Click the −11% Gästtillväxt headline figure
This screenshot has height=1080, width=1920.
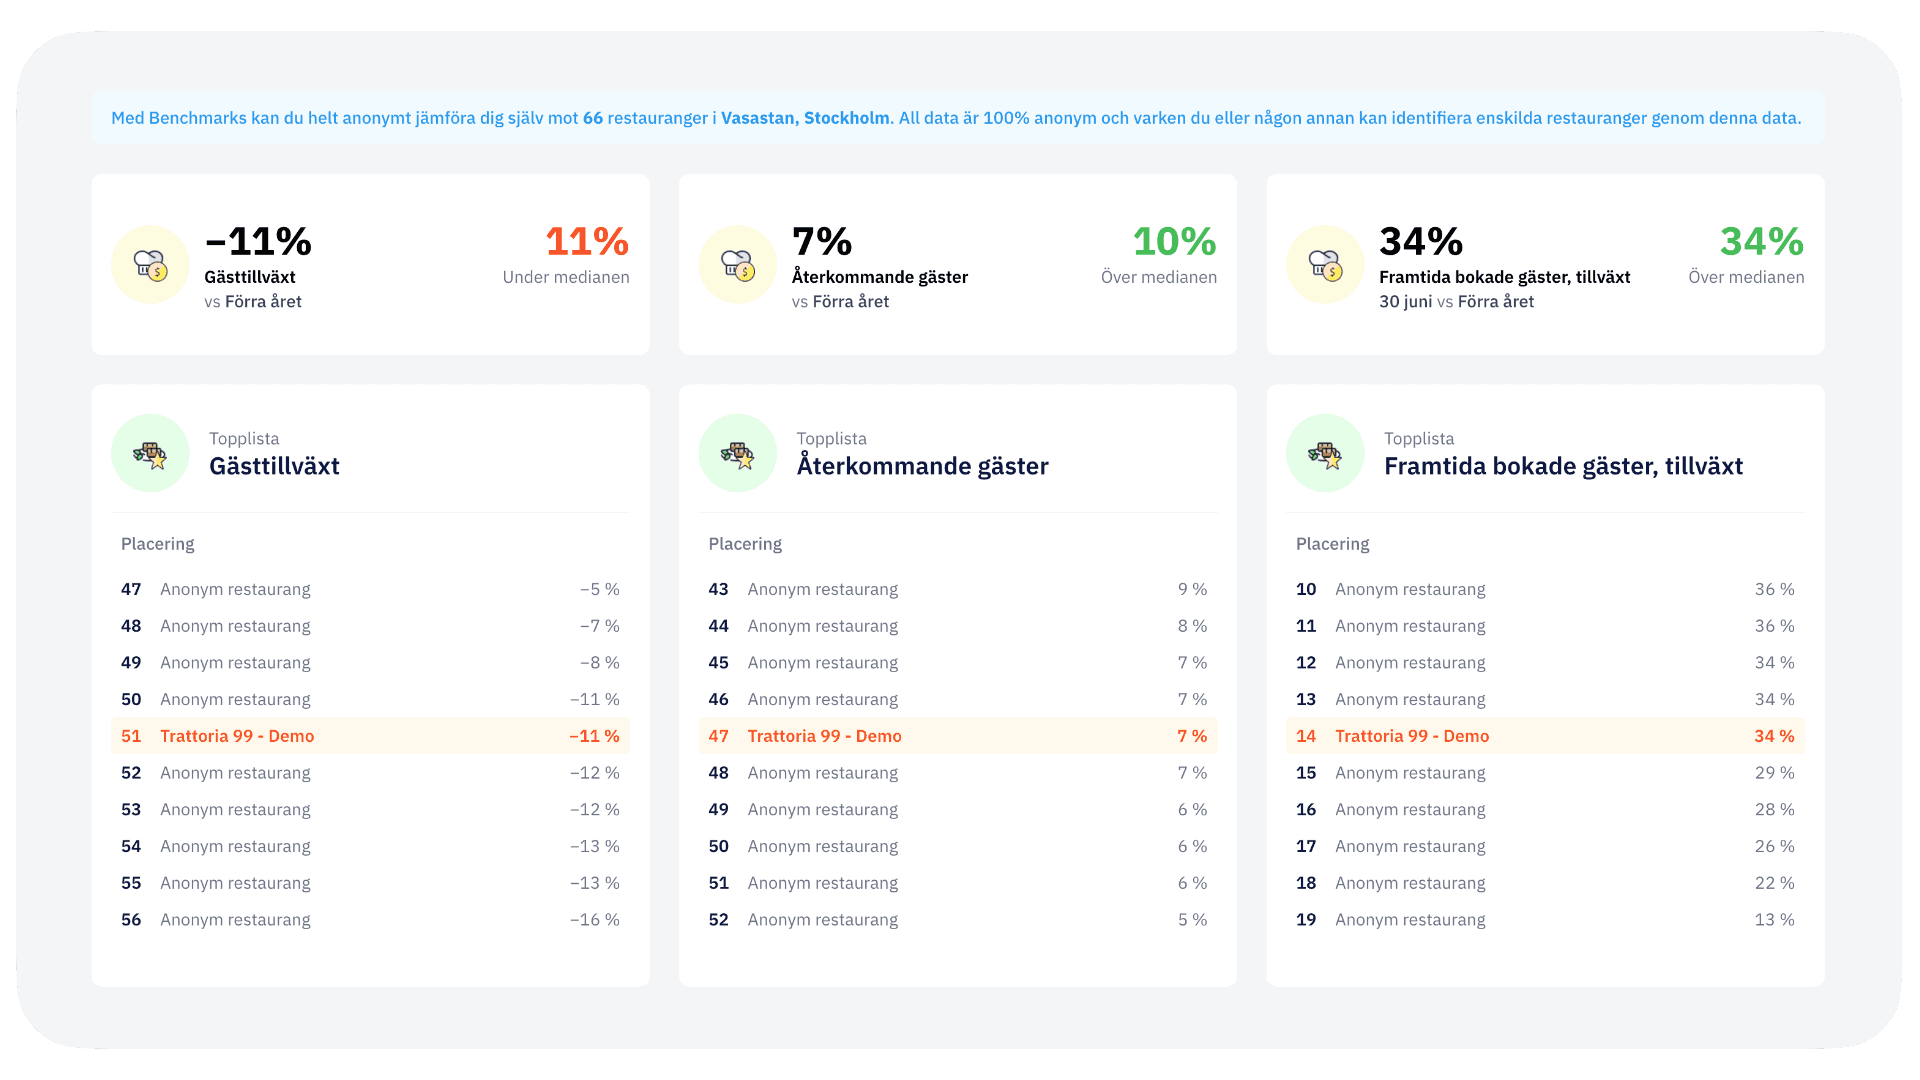pyautogui.click(x=258, y=242)
